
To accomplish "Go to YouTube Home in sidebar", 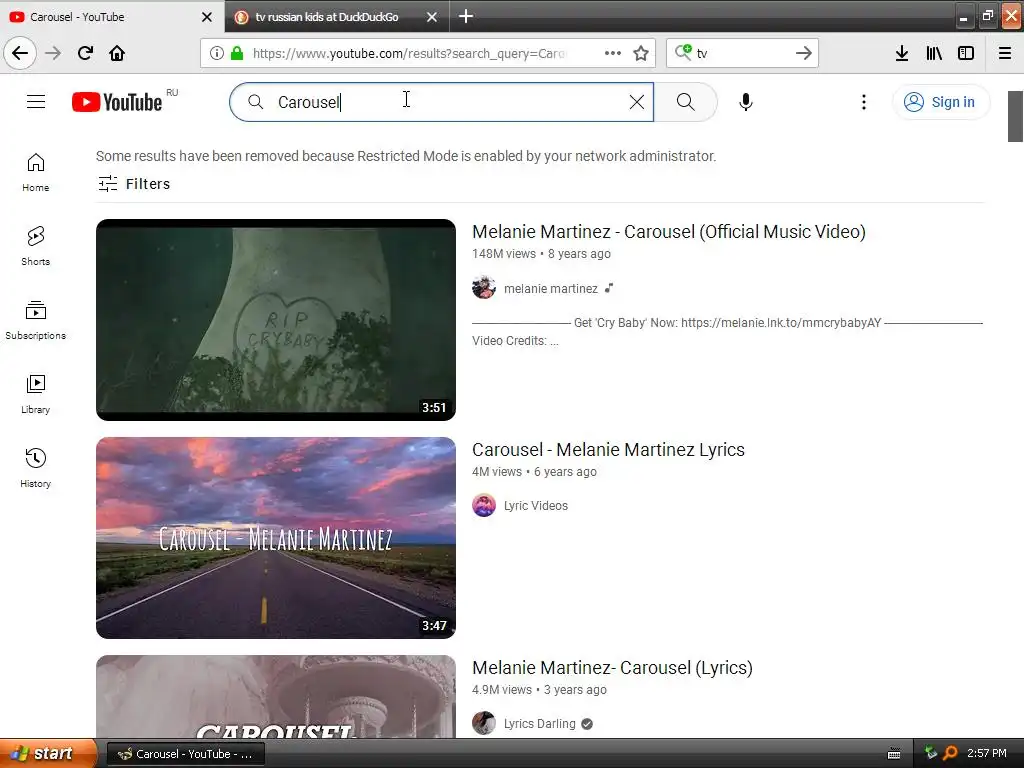I will pyautogui.click(x=36, y=172).
